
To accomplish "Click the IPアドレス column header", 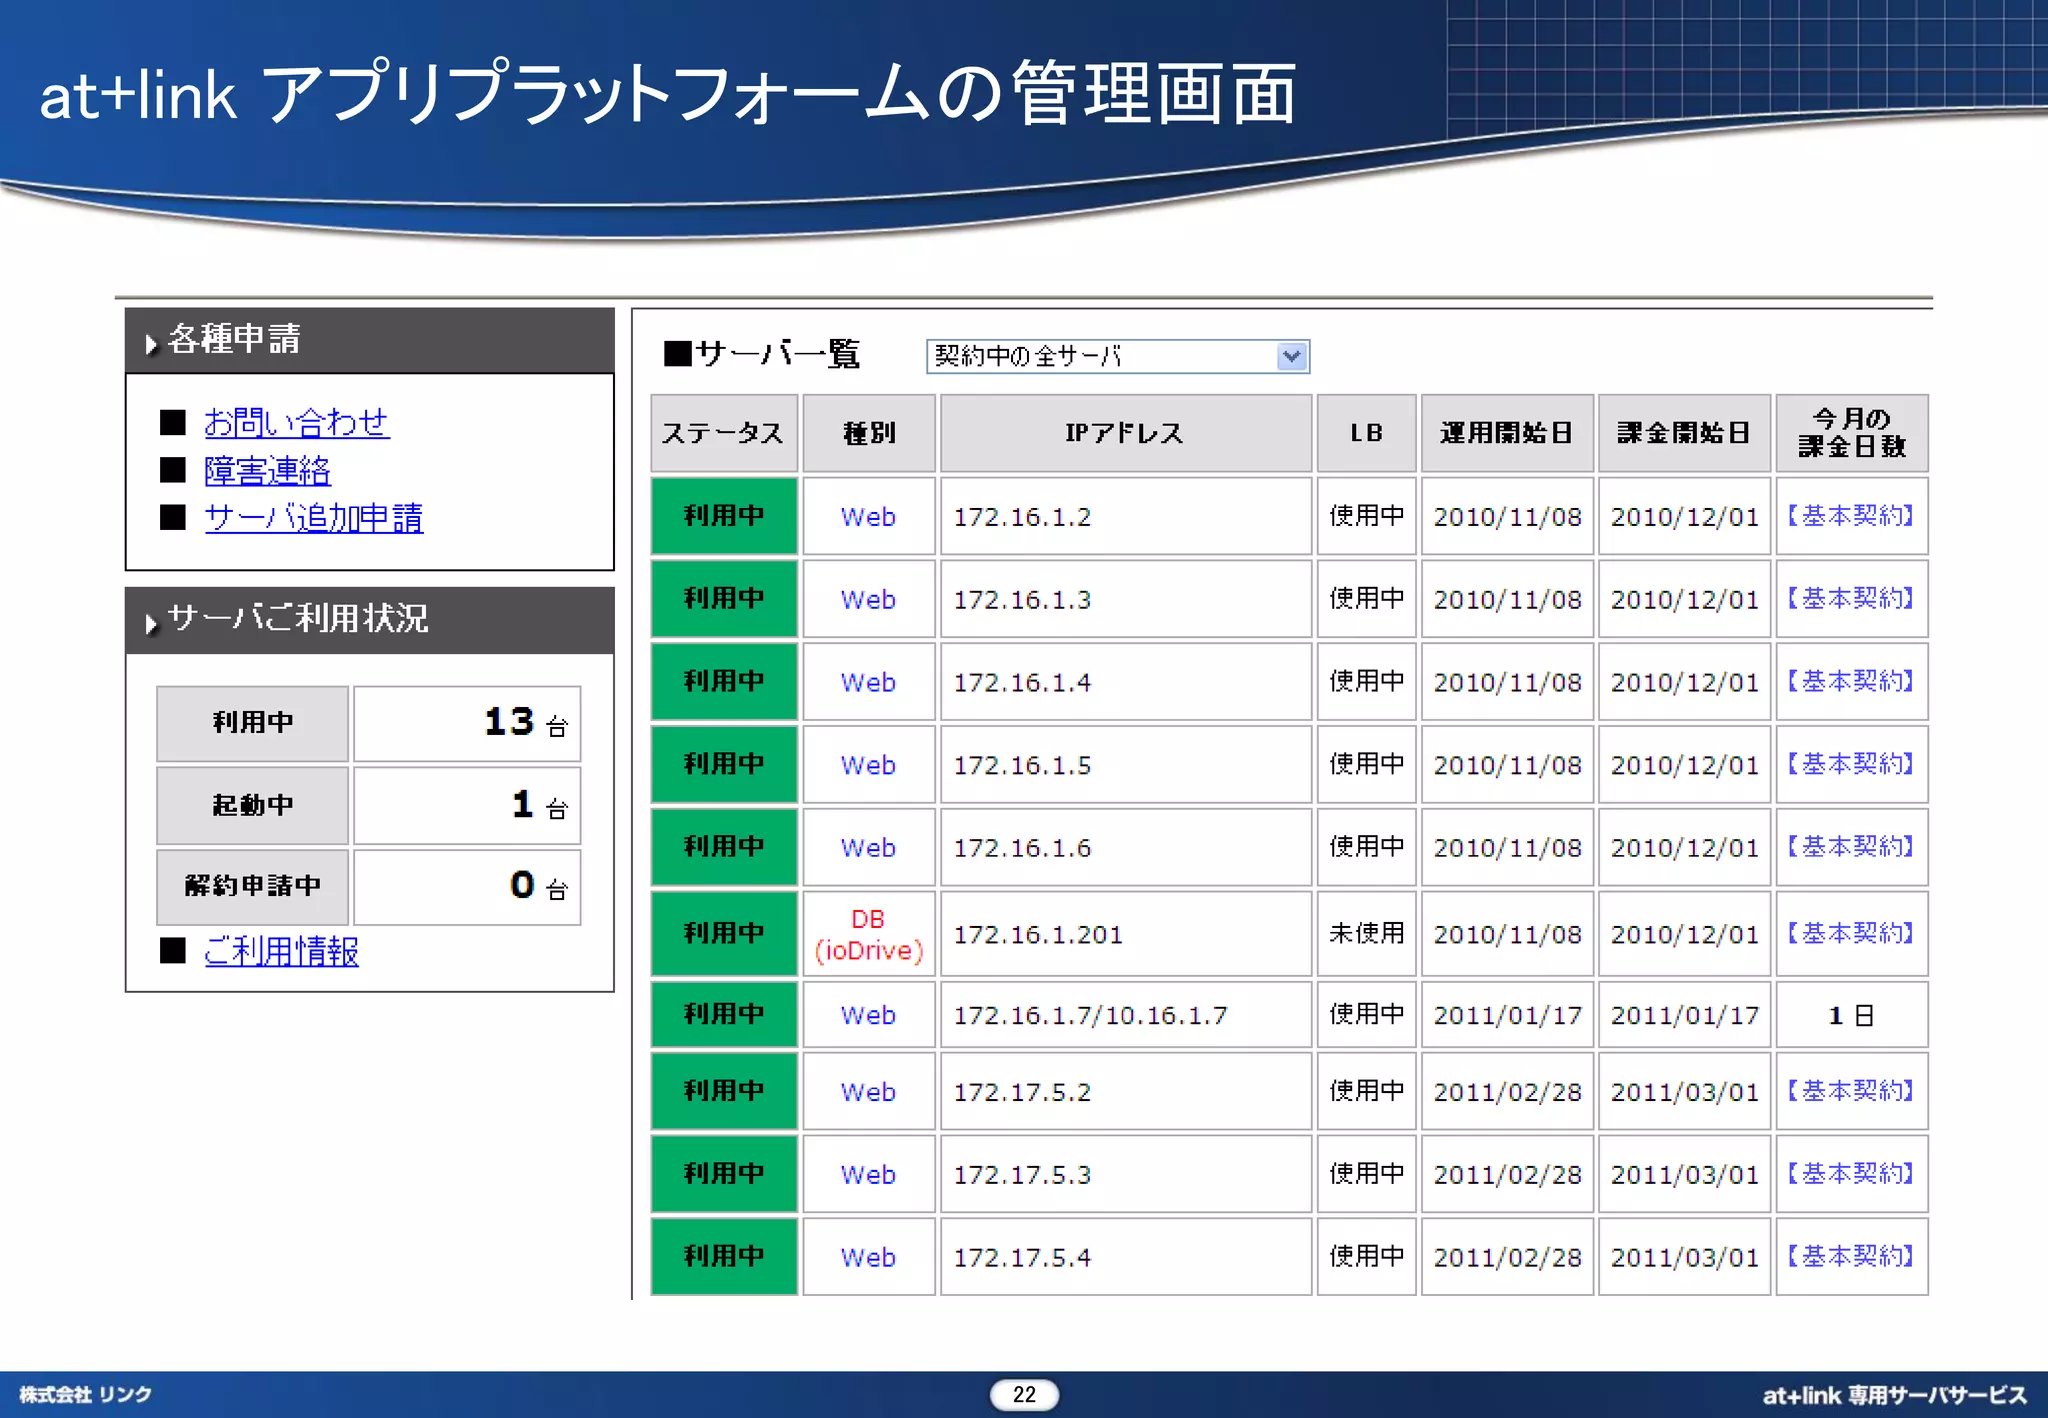I will coord(1125,433).
